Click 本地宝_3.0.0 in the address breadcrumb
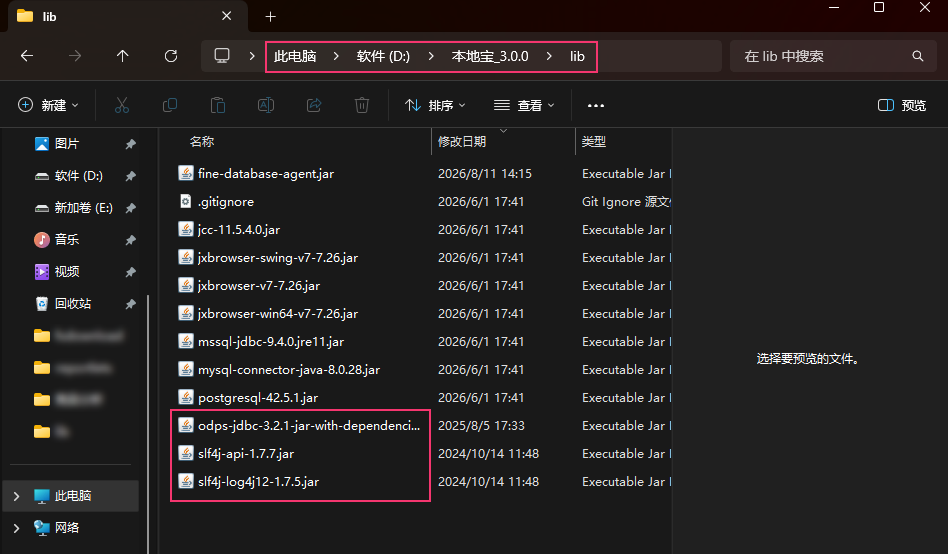948x554 pixels. 490,56
